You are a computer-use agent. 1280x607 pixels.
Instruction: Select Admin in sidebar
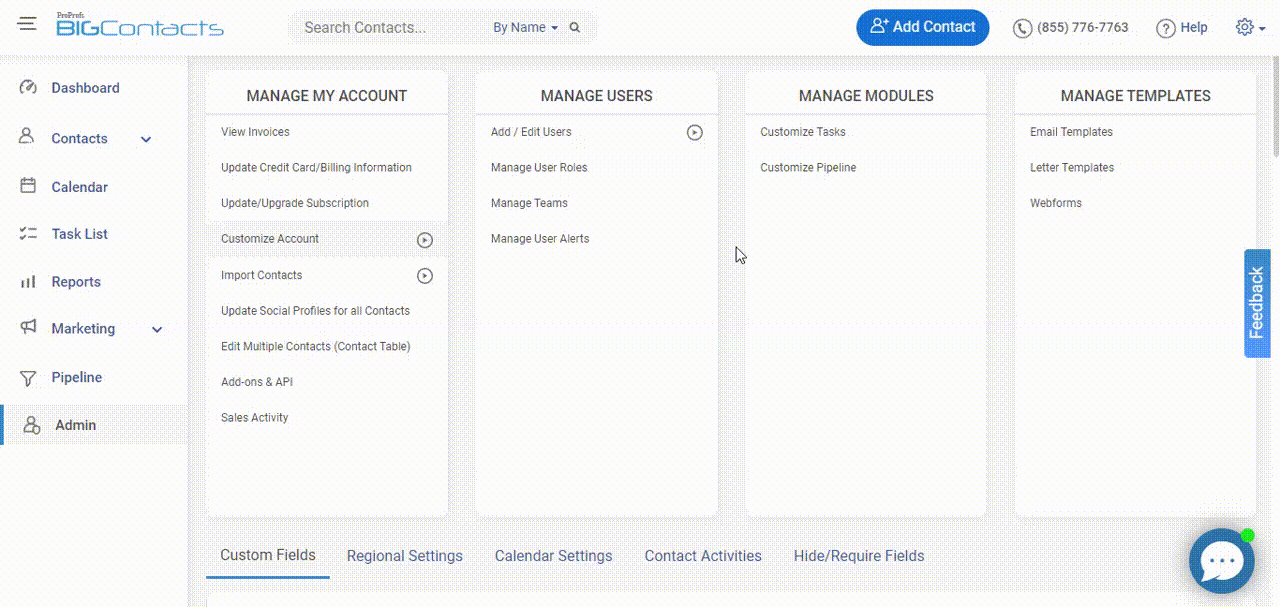pyautogui.click(x=93, y=425)
